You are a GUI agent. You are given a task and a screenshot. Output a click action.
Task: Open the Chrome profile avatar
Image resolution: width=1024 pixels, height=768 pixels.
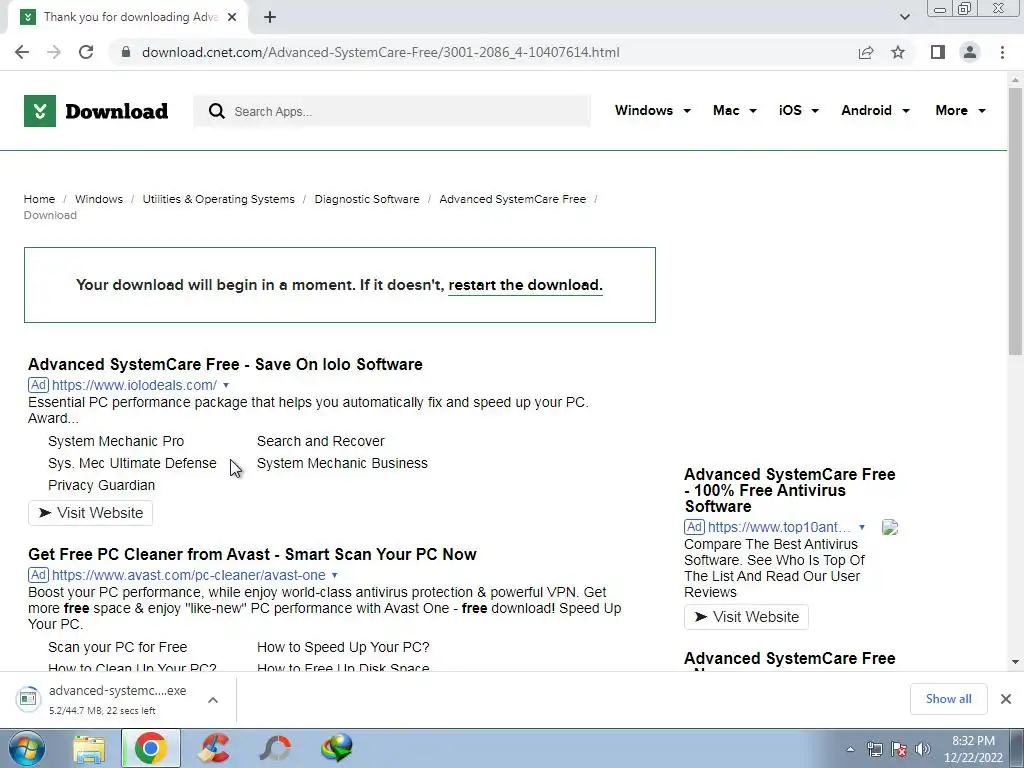[970, 52]
